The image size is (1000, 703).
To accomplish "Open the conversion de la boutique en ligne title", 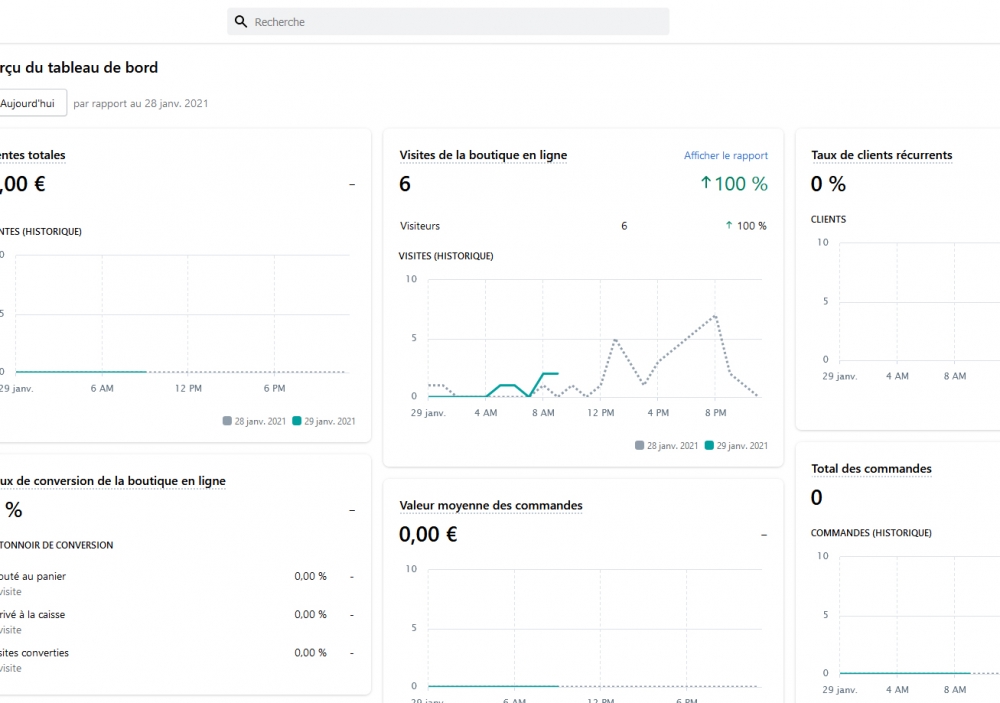I will [x=115, y=481].
